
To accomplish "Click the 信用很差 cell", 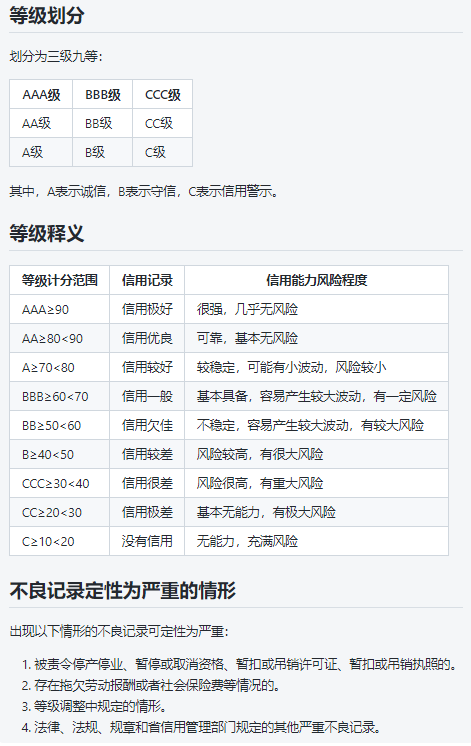I will [x=147, y=483].
